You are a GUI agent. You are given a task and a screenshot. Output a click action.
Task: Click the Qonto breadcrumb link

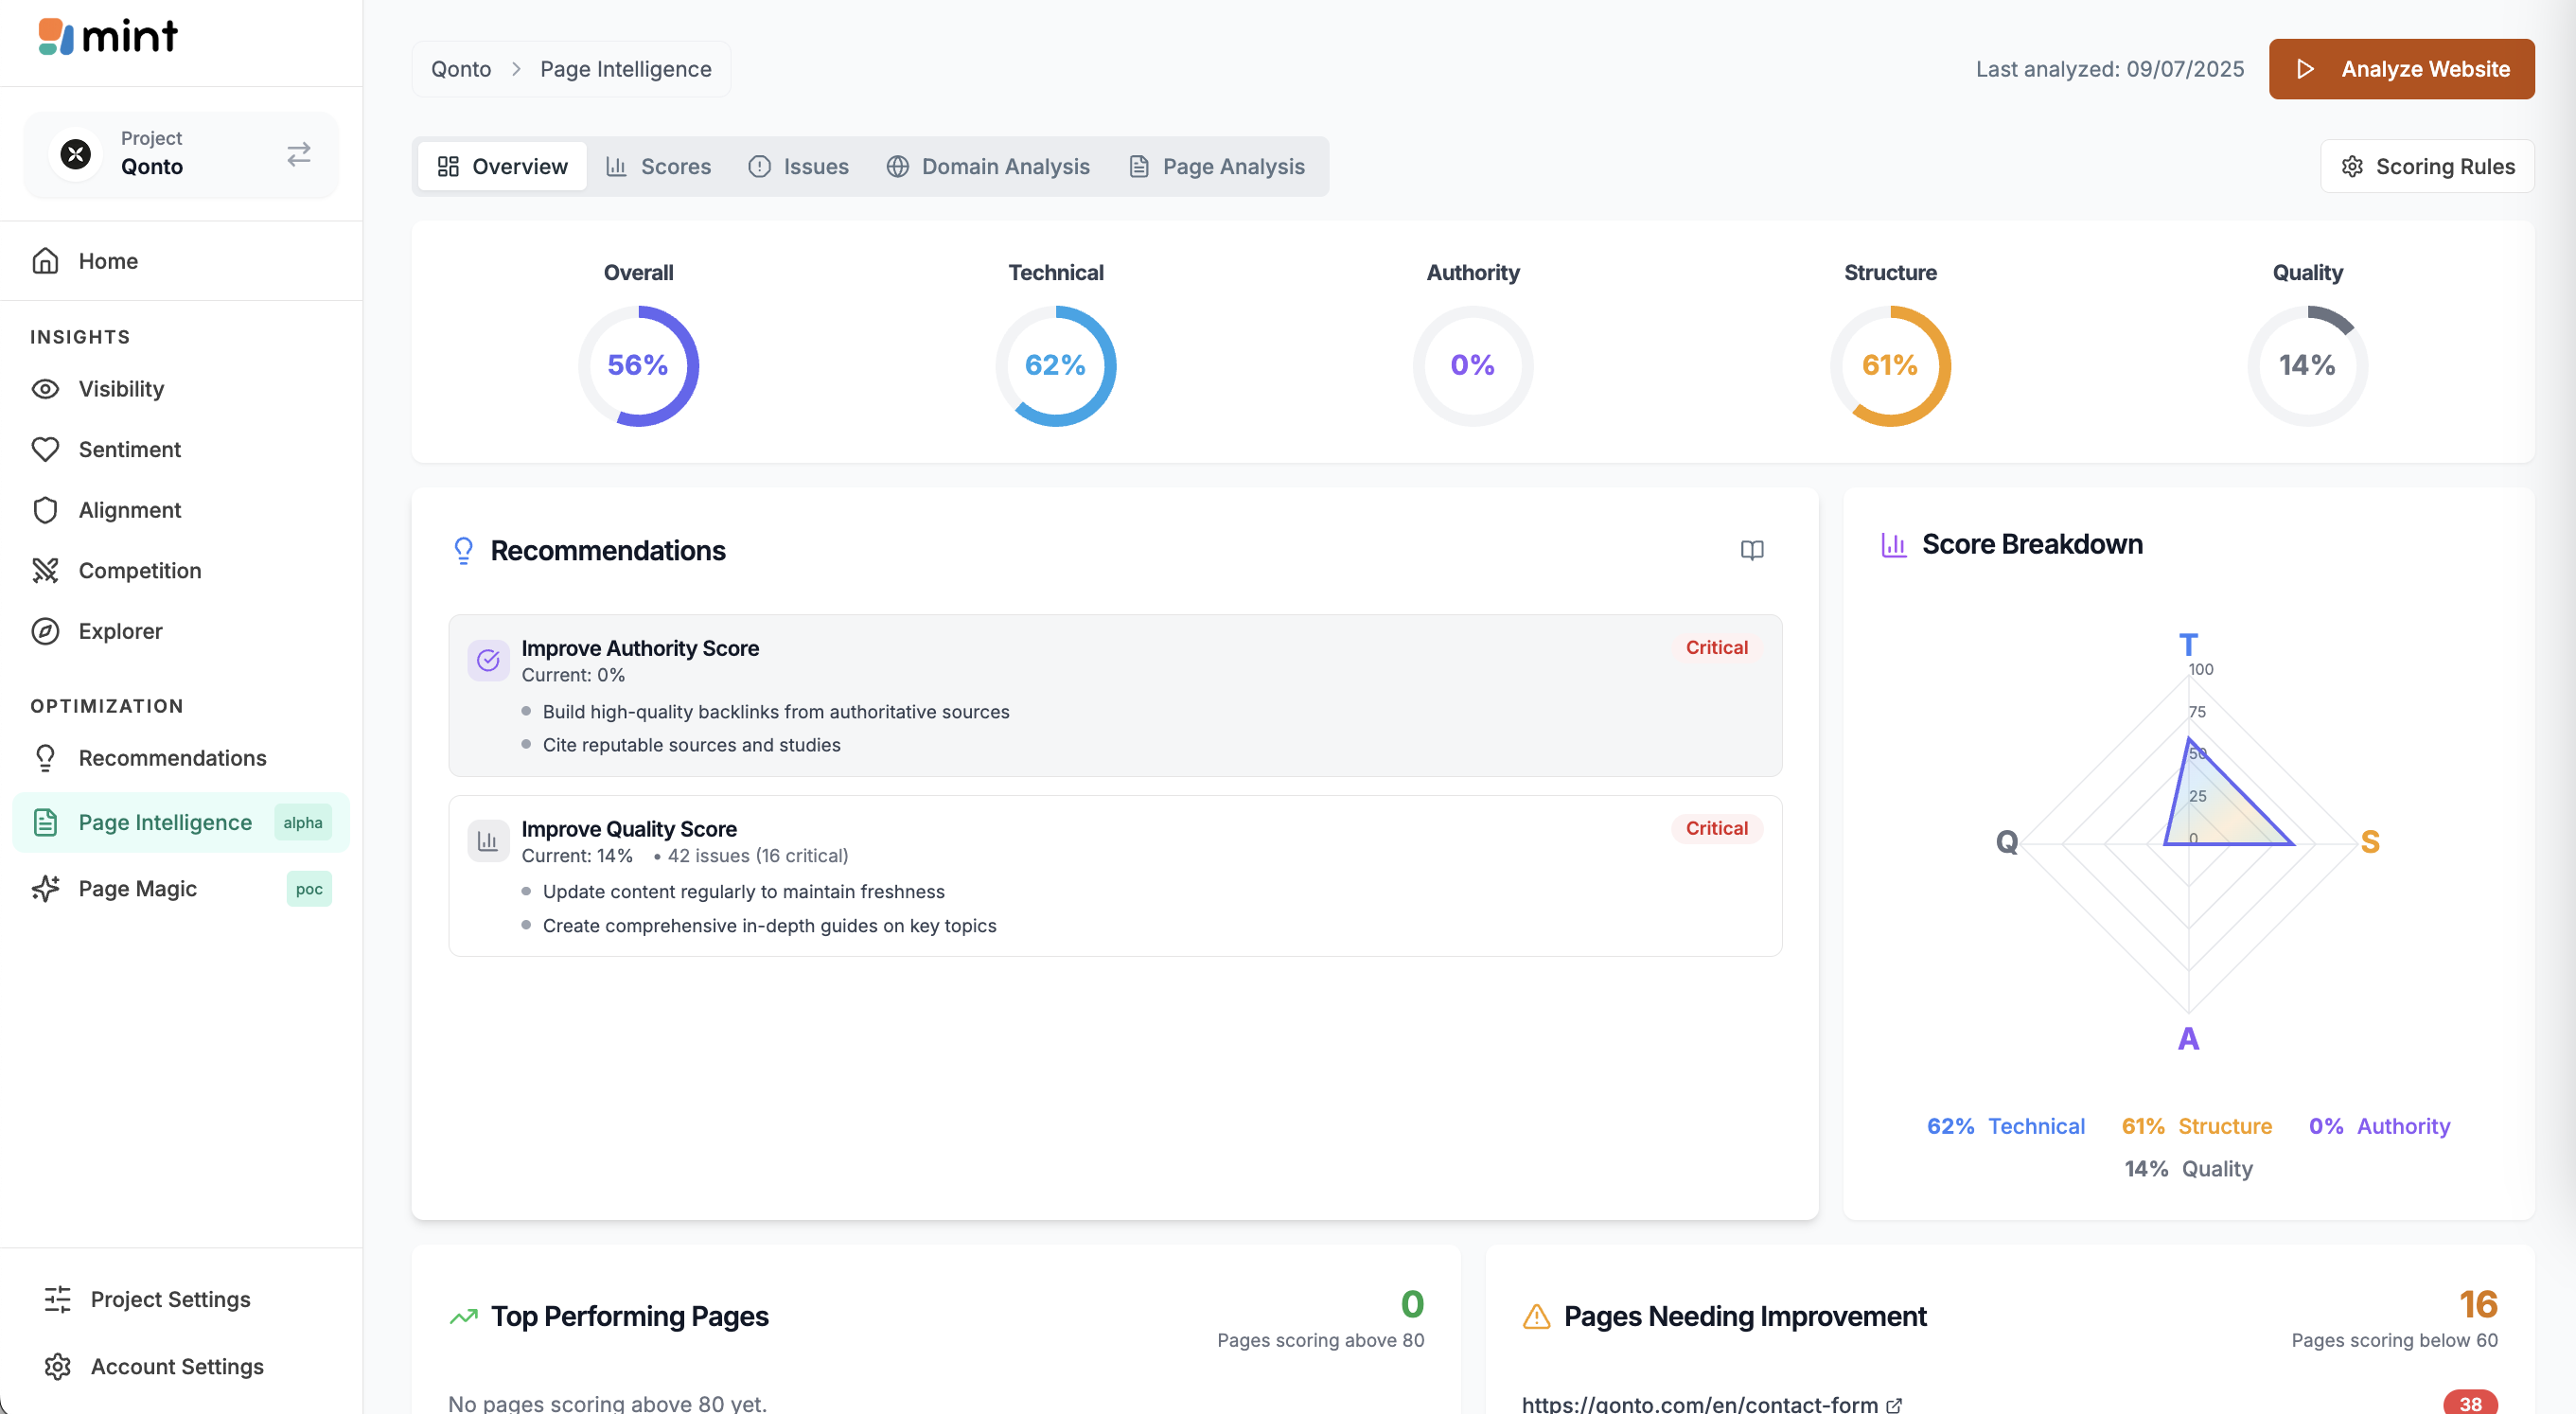pyautogui.click(x=461, y=69)
